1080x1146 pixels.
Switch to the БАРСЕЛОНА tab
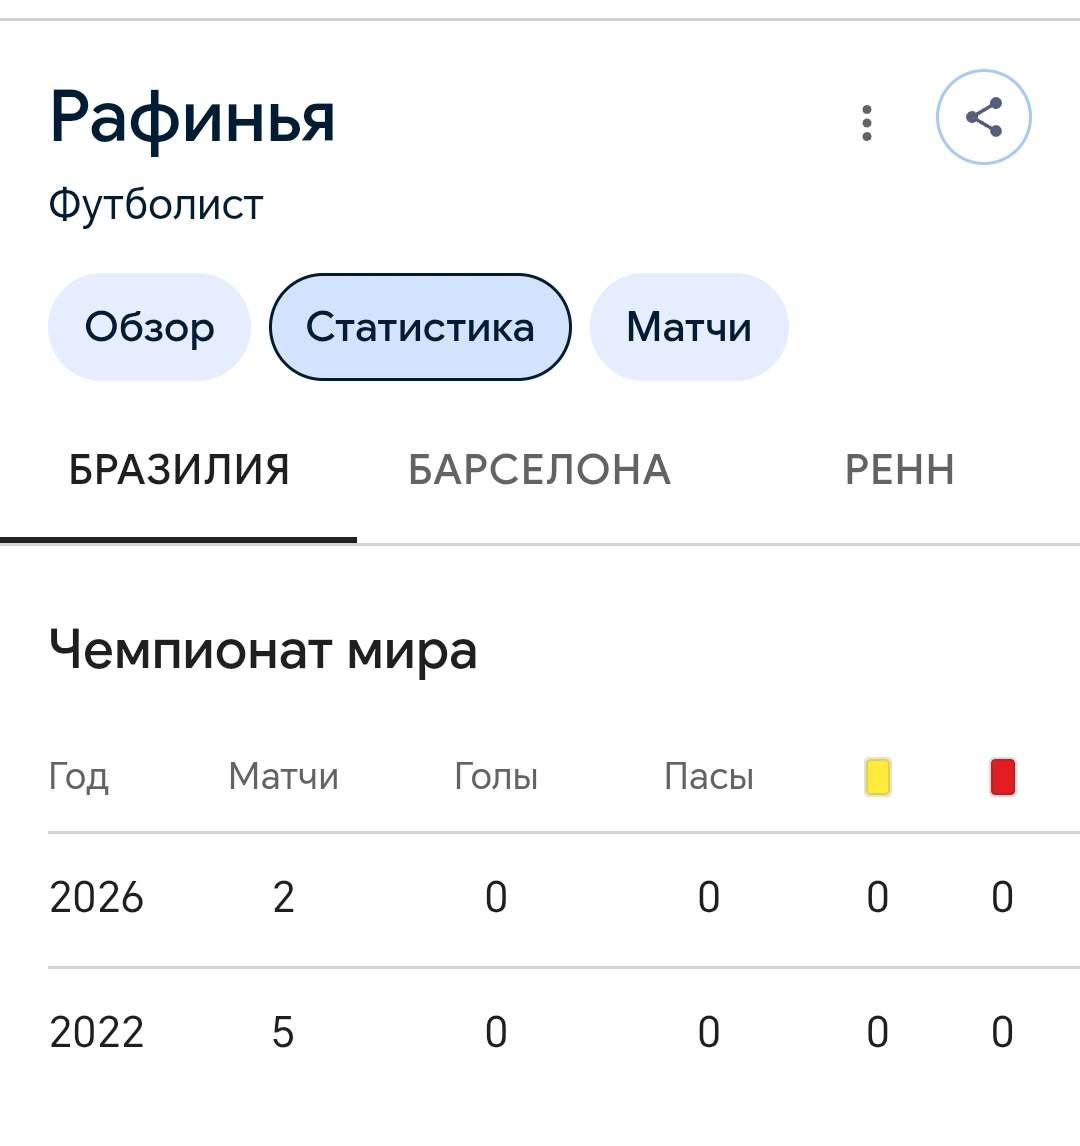(539, 470)
